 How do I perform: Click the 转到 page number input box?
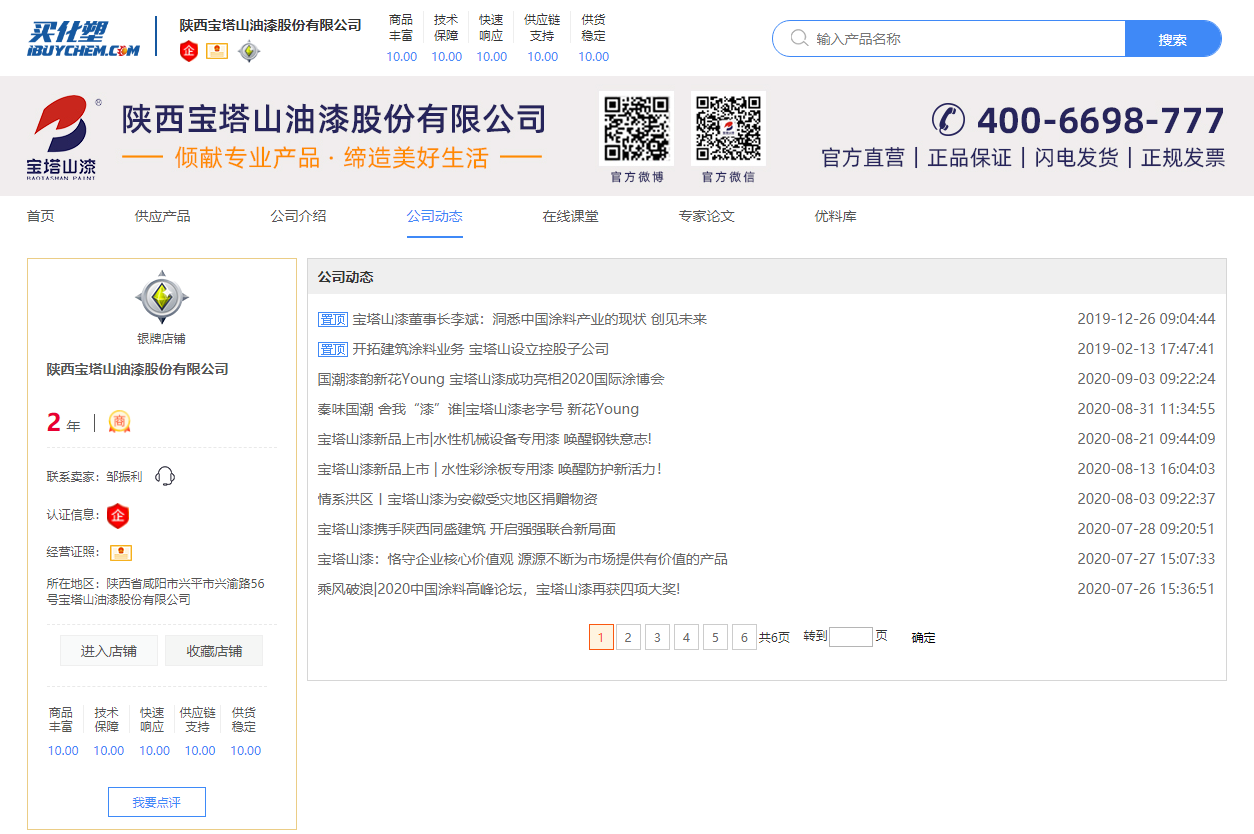point(851,637)
